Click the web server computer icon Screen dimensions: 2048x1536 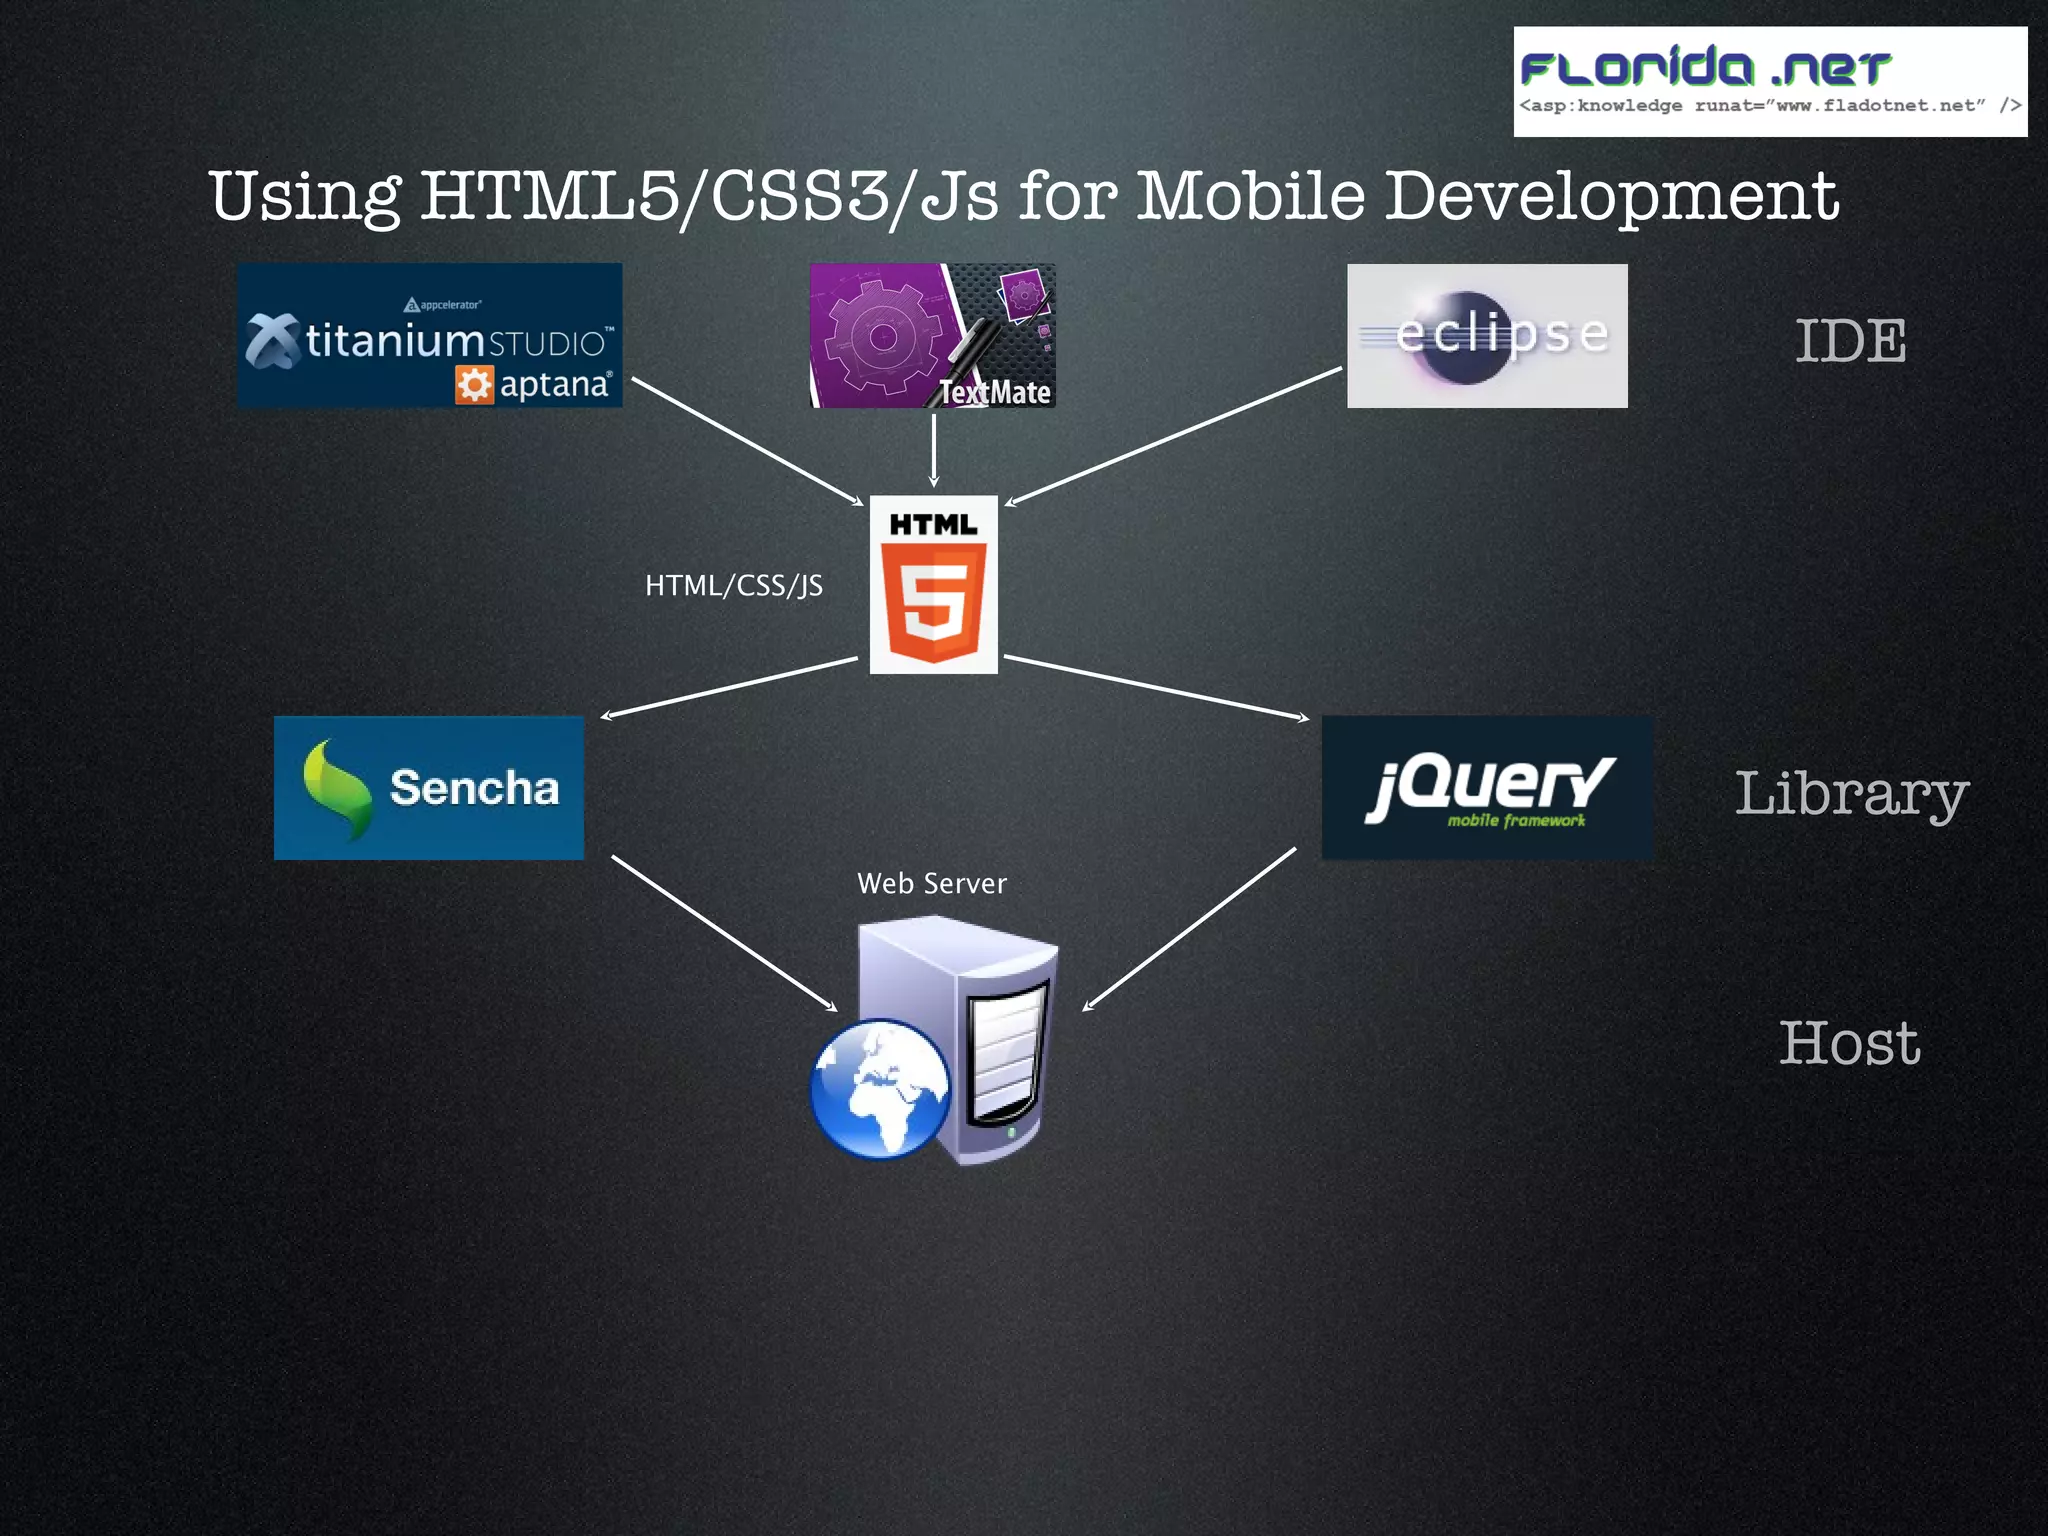(x=935, y=1041)
